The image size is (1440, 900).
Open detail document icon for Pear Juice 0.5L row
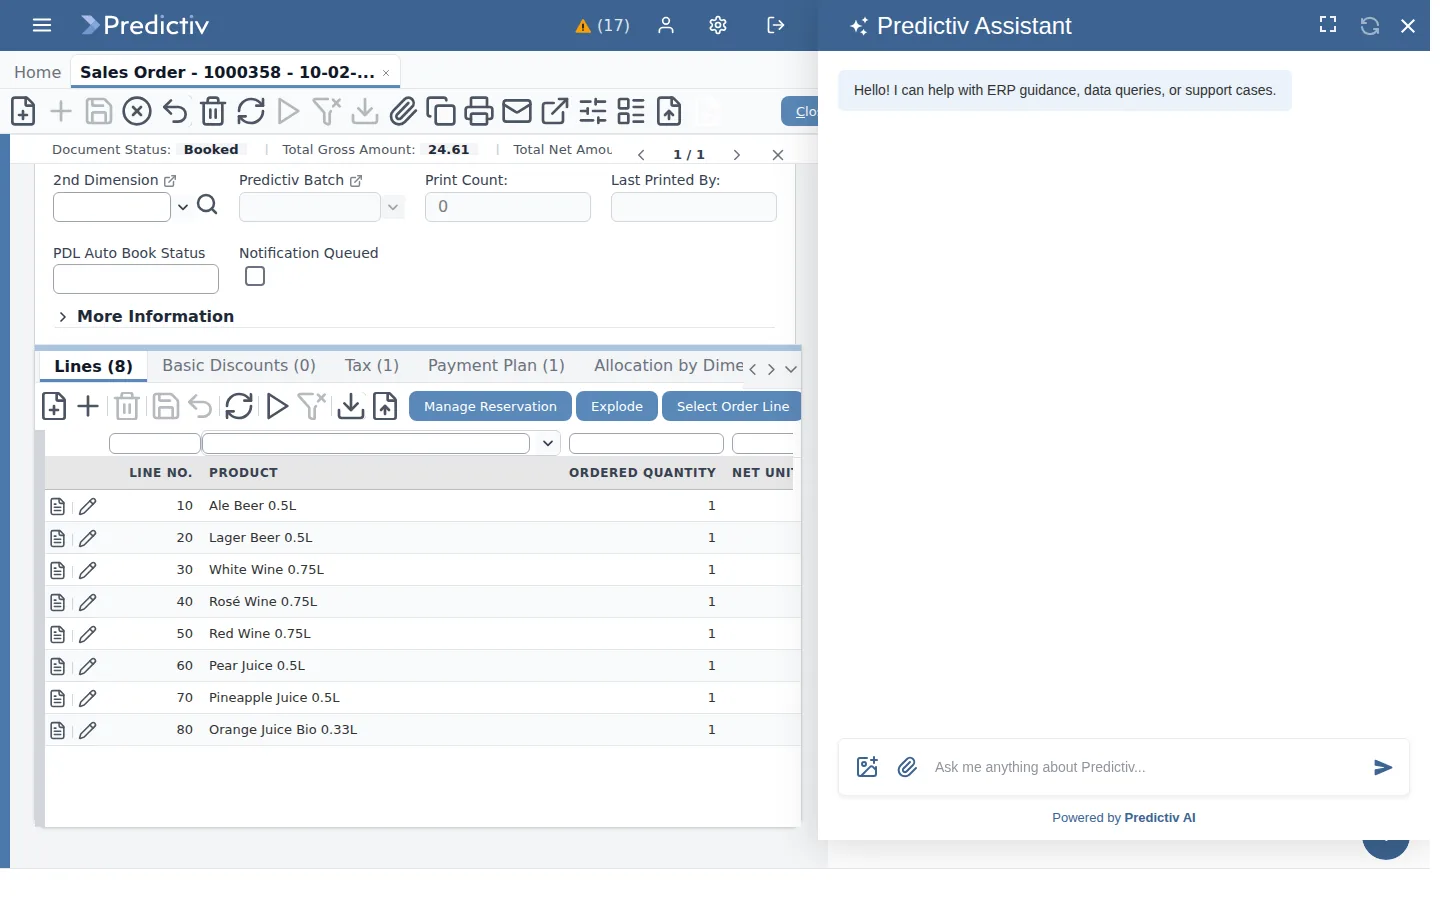pyautogui.click(x=58, y=666)
